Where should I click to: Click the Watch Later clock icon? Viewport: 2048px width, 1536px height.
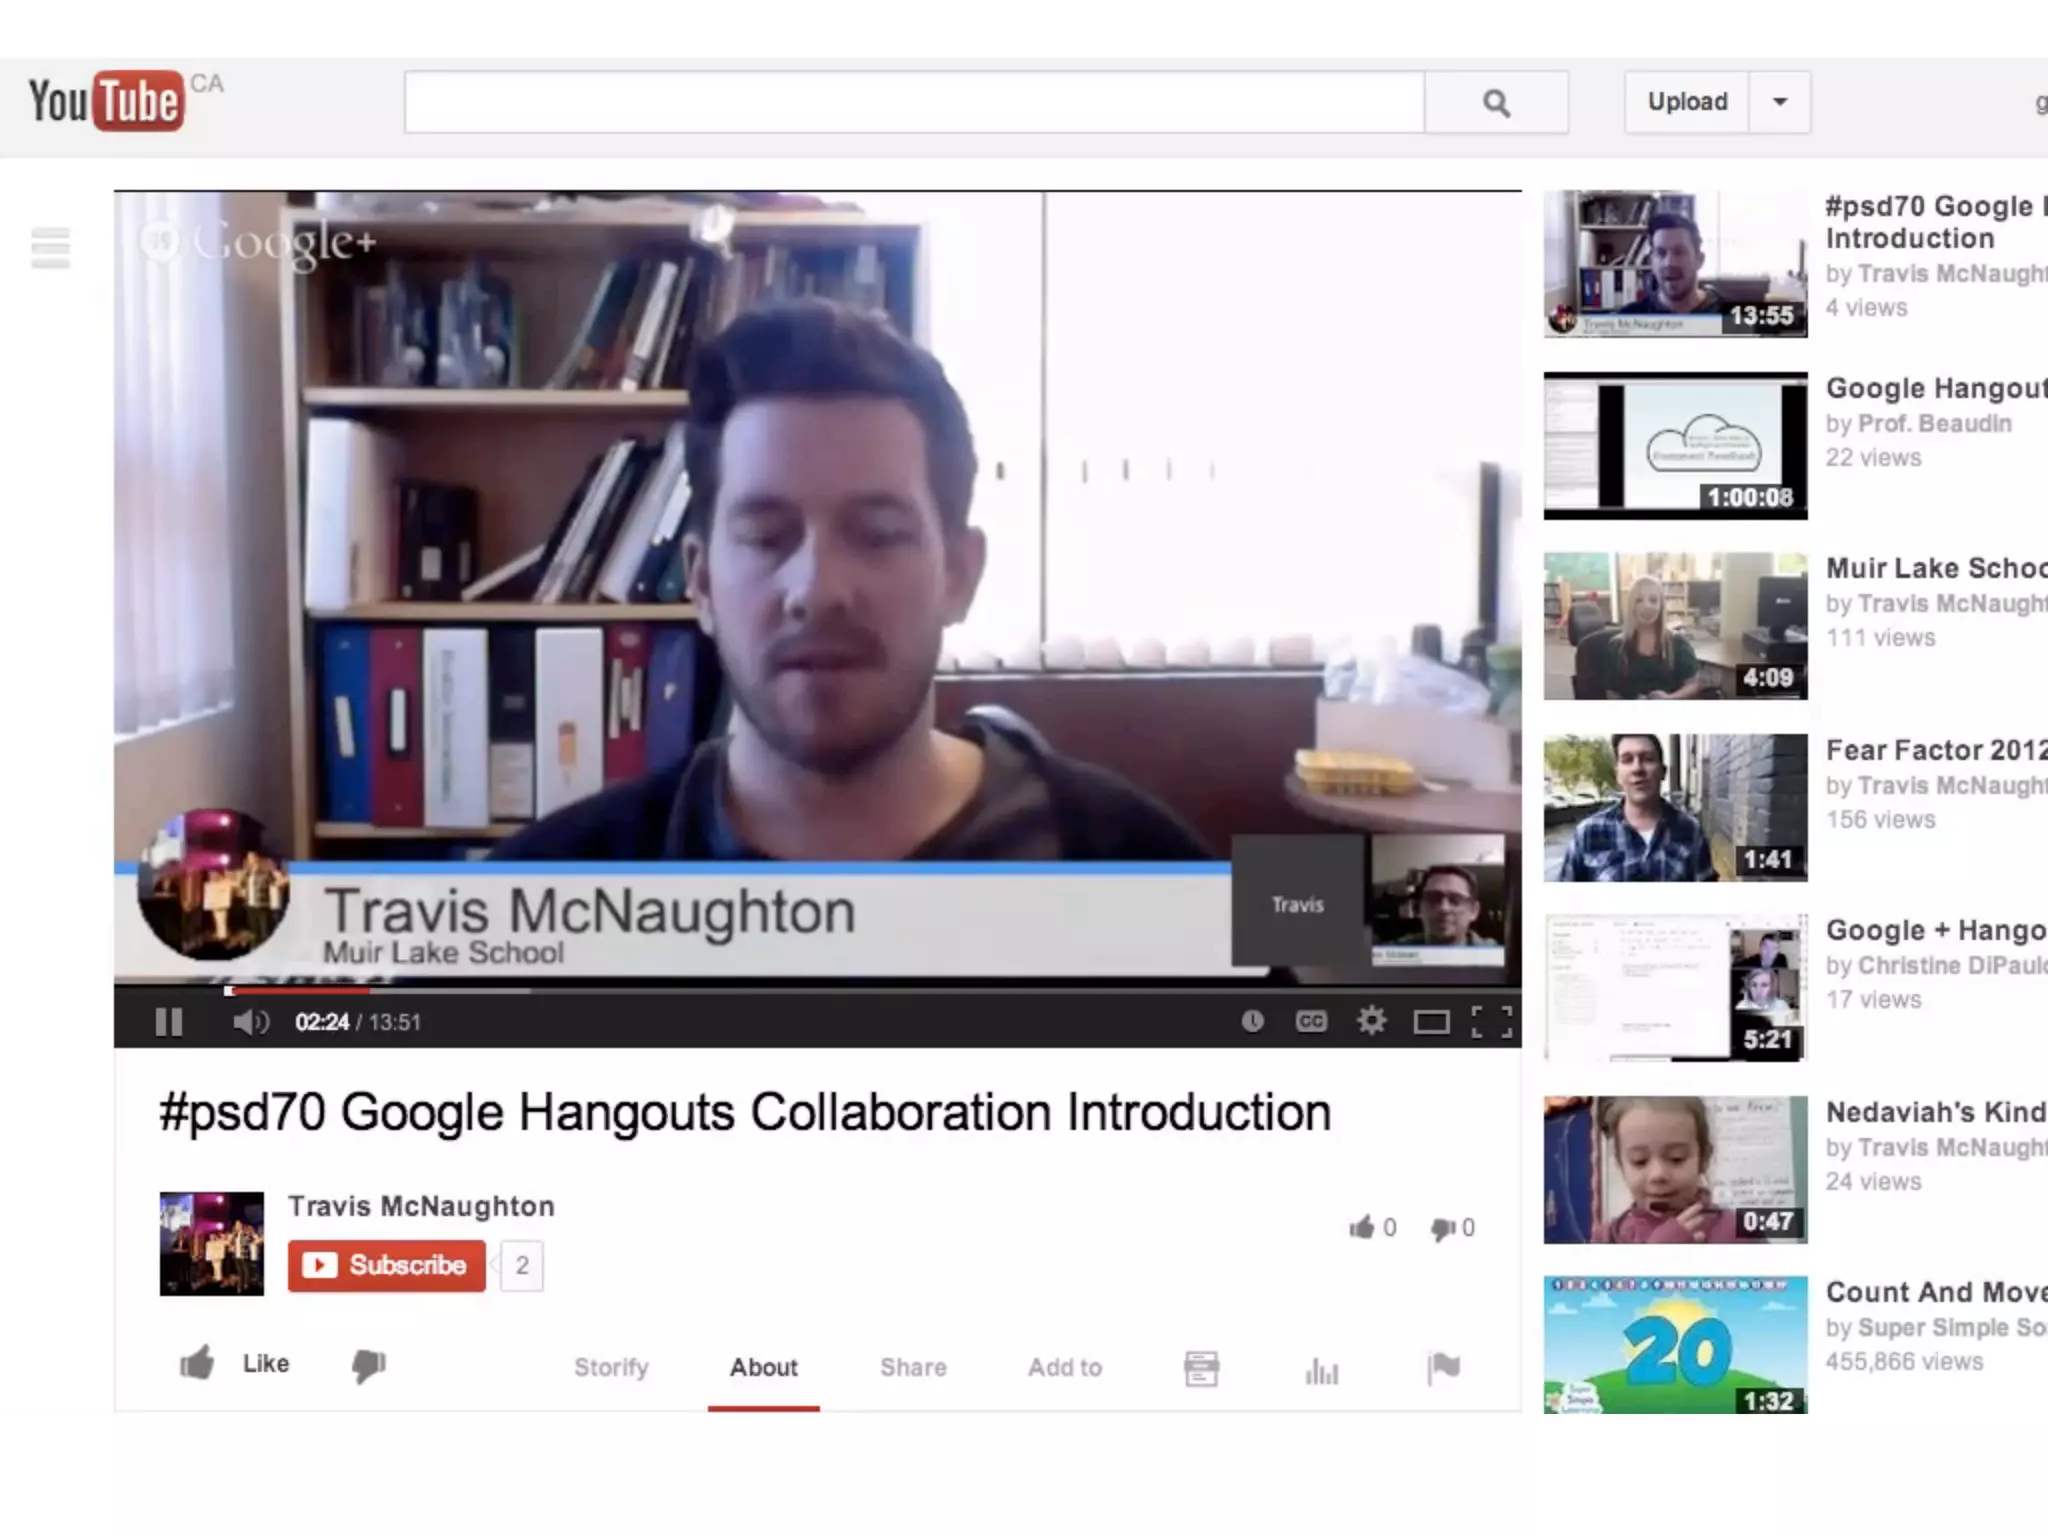point(1252,1021)
